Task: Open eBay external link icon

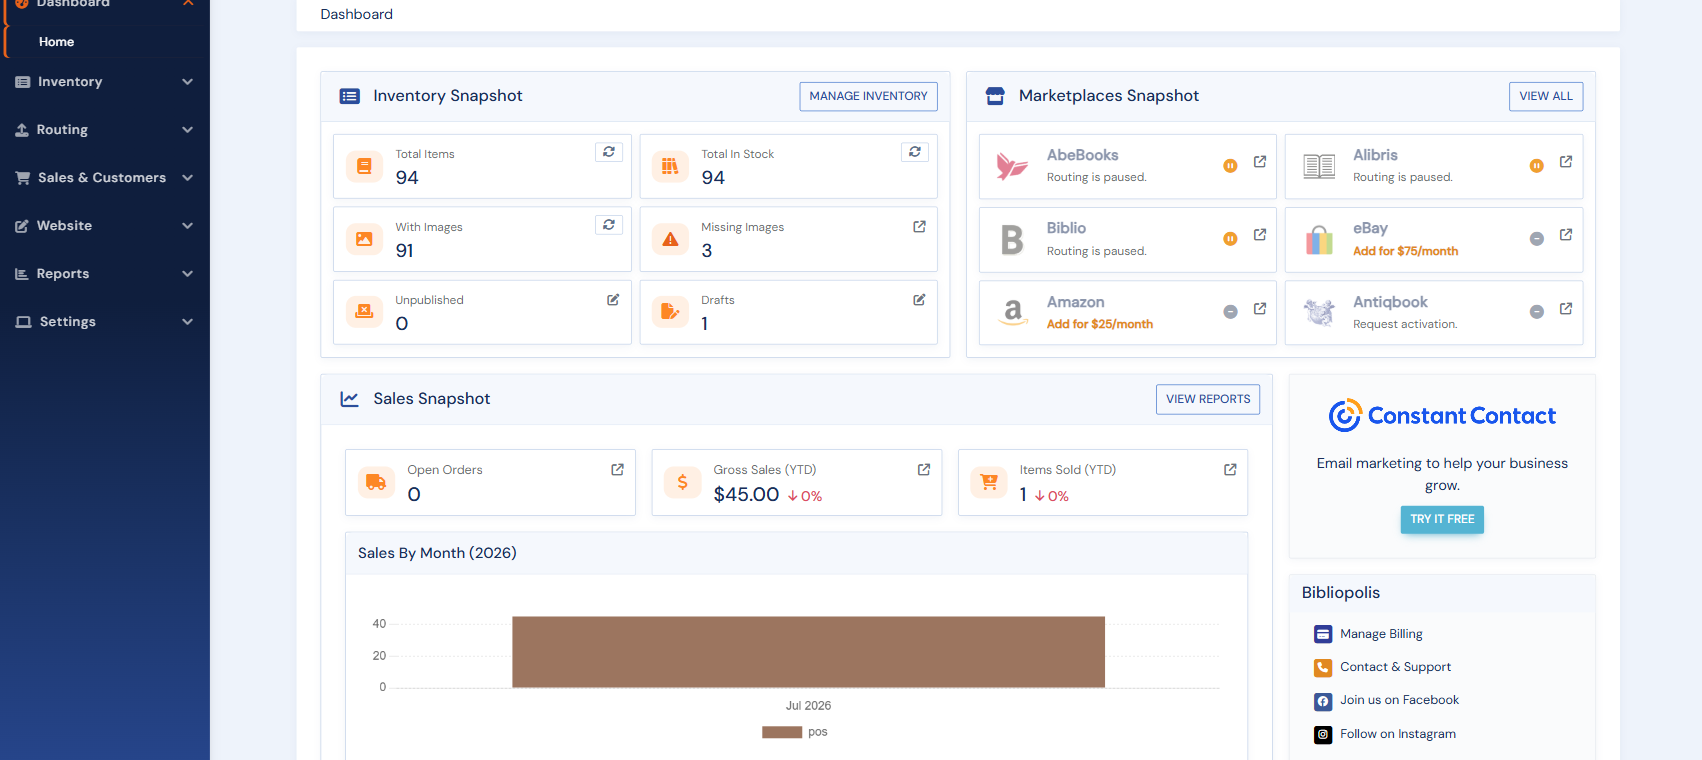Action: (1566, 235)
